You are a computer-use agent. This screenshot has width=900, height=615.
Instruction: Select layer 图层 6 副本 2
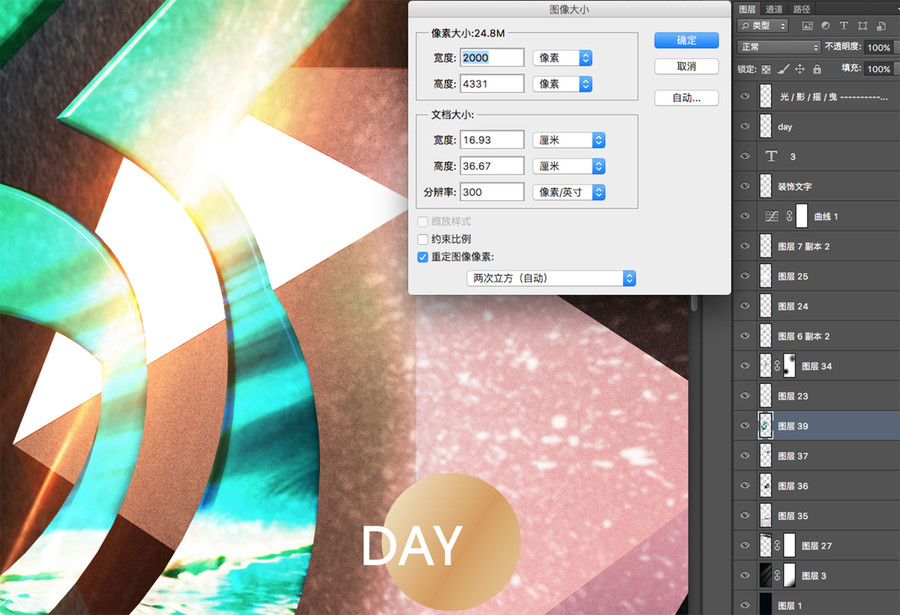click(x=817, y=336)
